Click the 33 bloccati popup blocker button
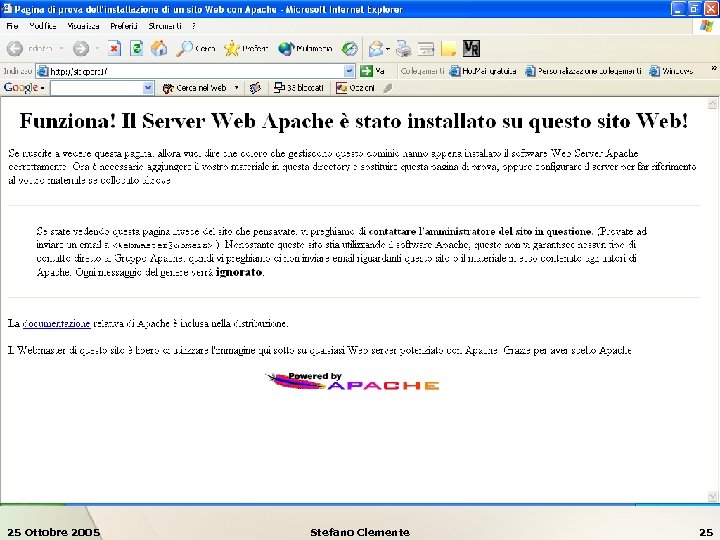Viewport: 720px width, 540px height. click(x=298, y=88)
